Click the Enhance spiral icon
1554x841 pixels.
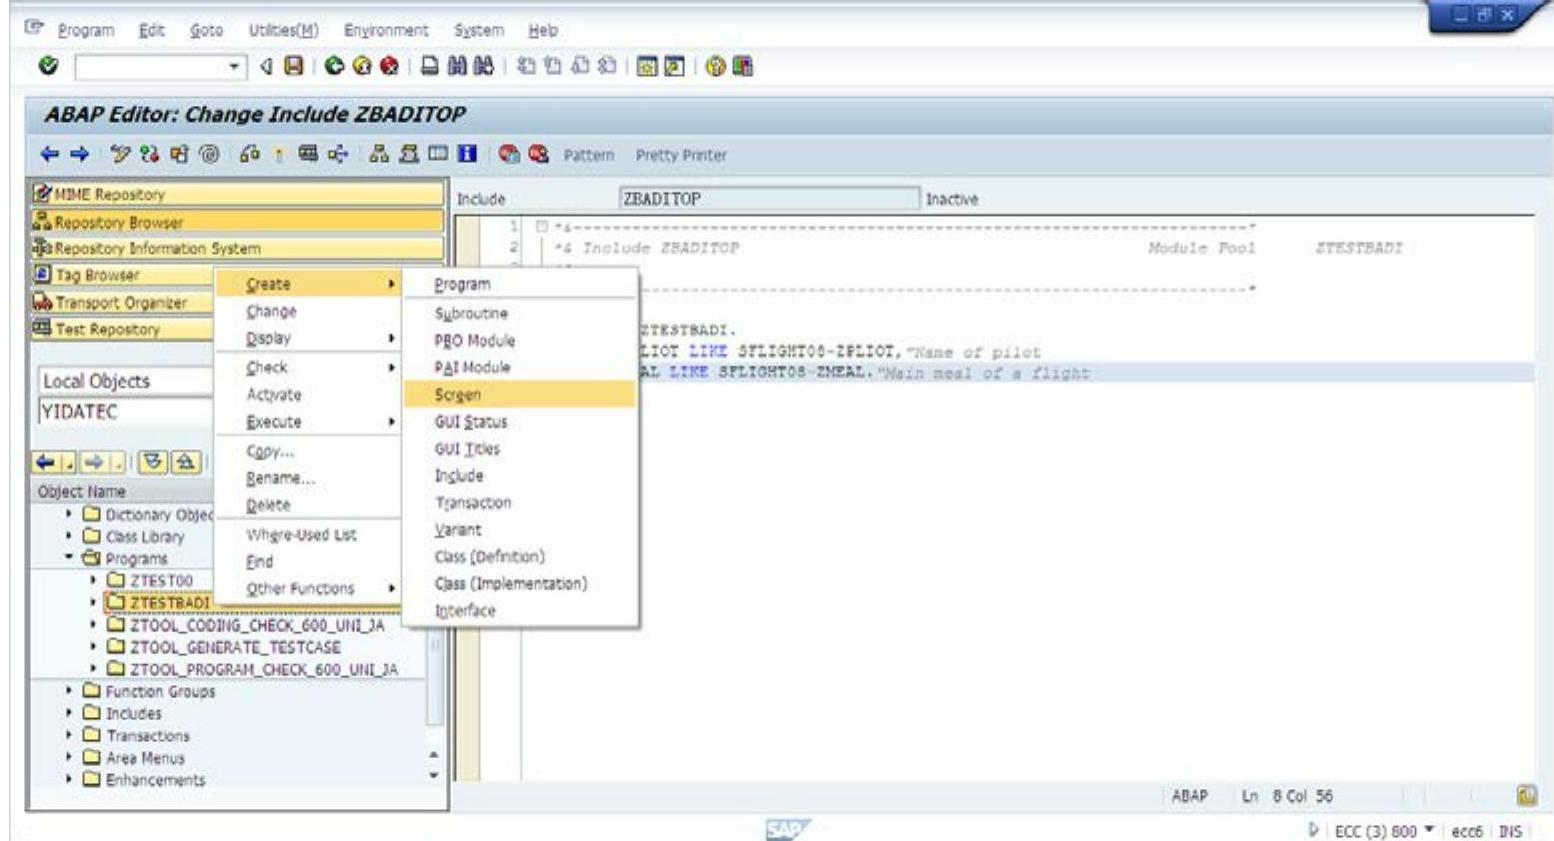[209, 154]
